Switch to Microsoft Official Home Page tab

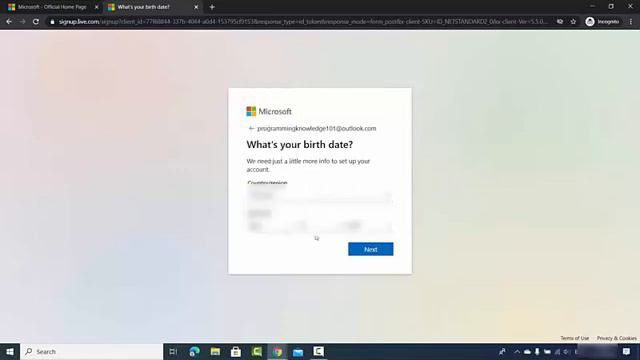point(52,7)
